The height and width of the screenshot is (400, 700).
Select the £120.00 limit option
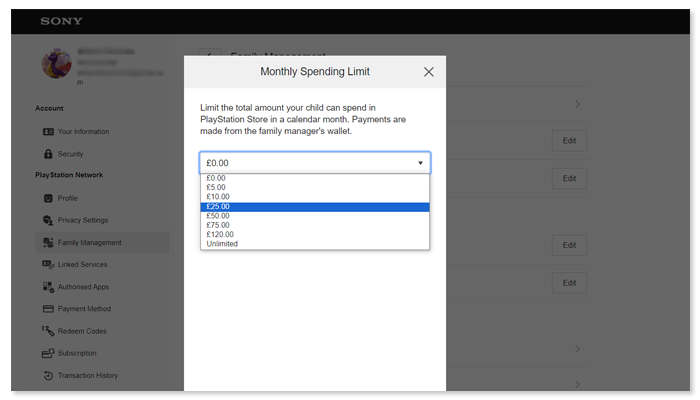click(315, 234)
